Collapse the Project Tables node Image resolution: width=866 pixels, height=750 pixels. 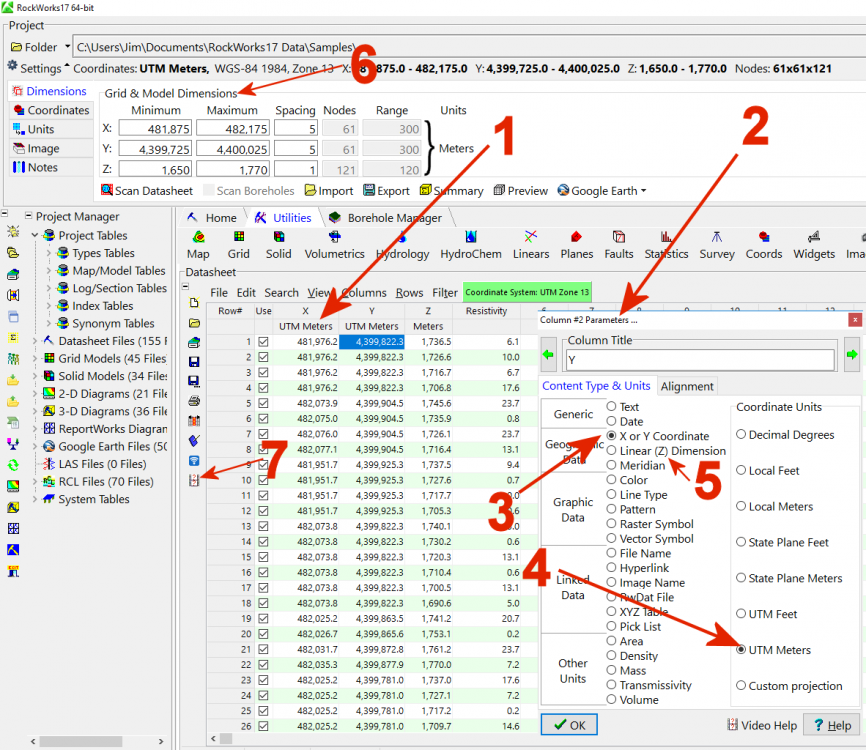pos(35,235)
